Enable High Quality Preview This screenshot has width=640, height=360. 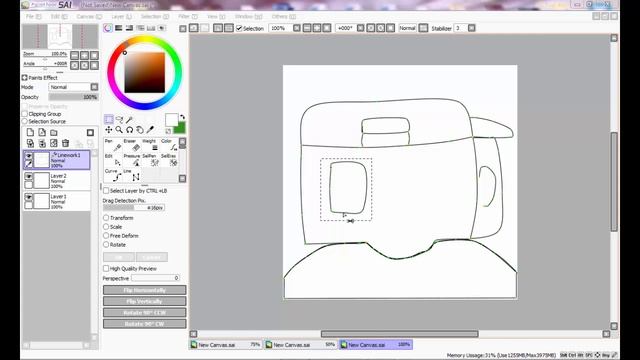click(x=106, y=268)
